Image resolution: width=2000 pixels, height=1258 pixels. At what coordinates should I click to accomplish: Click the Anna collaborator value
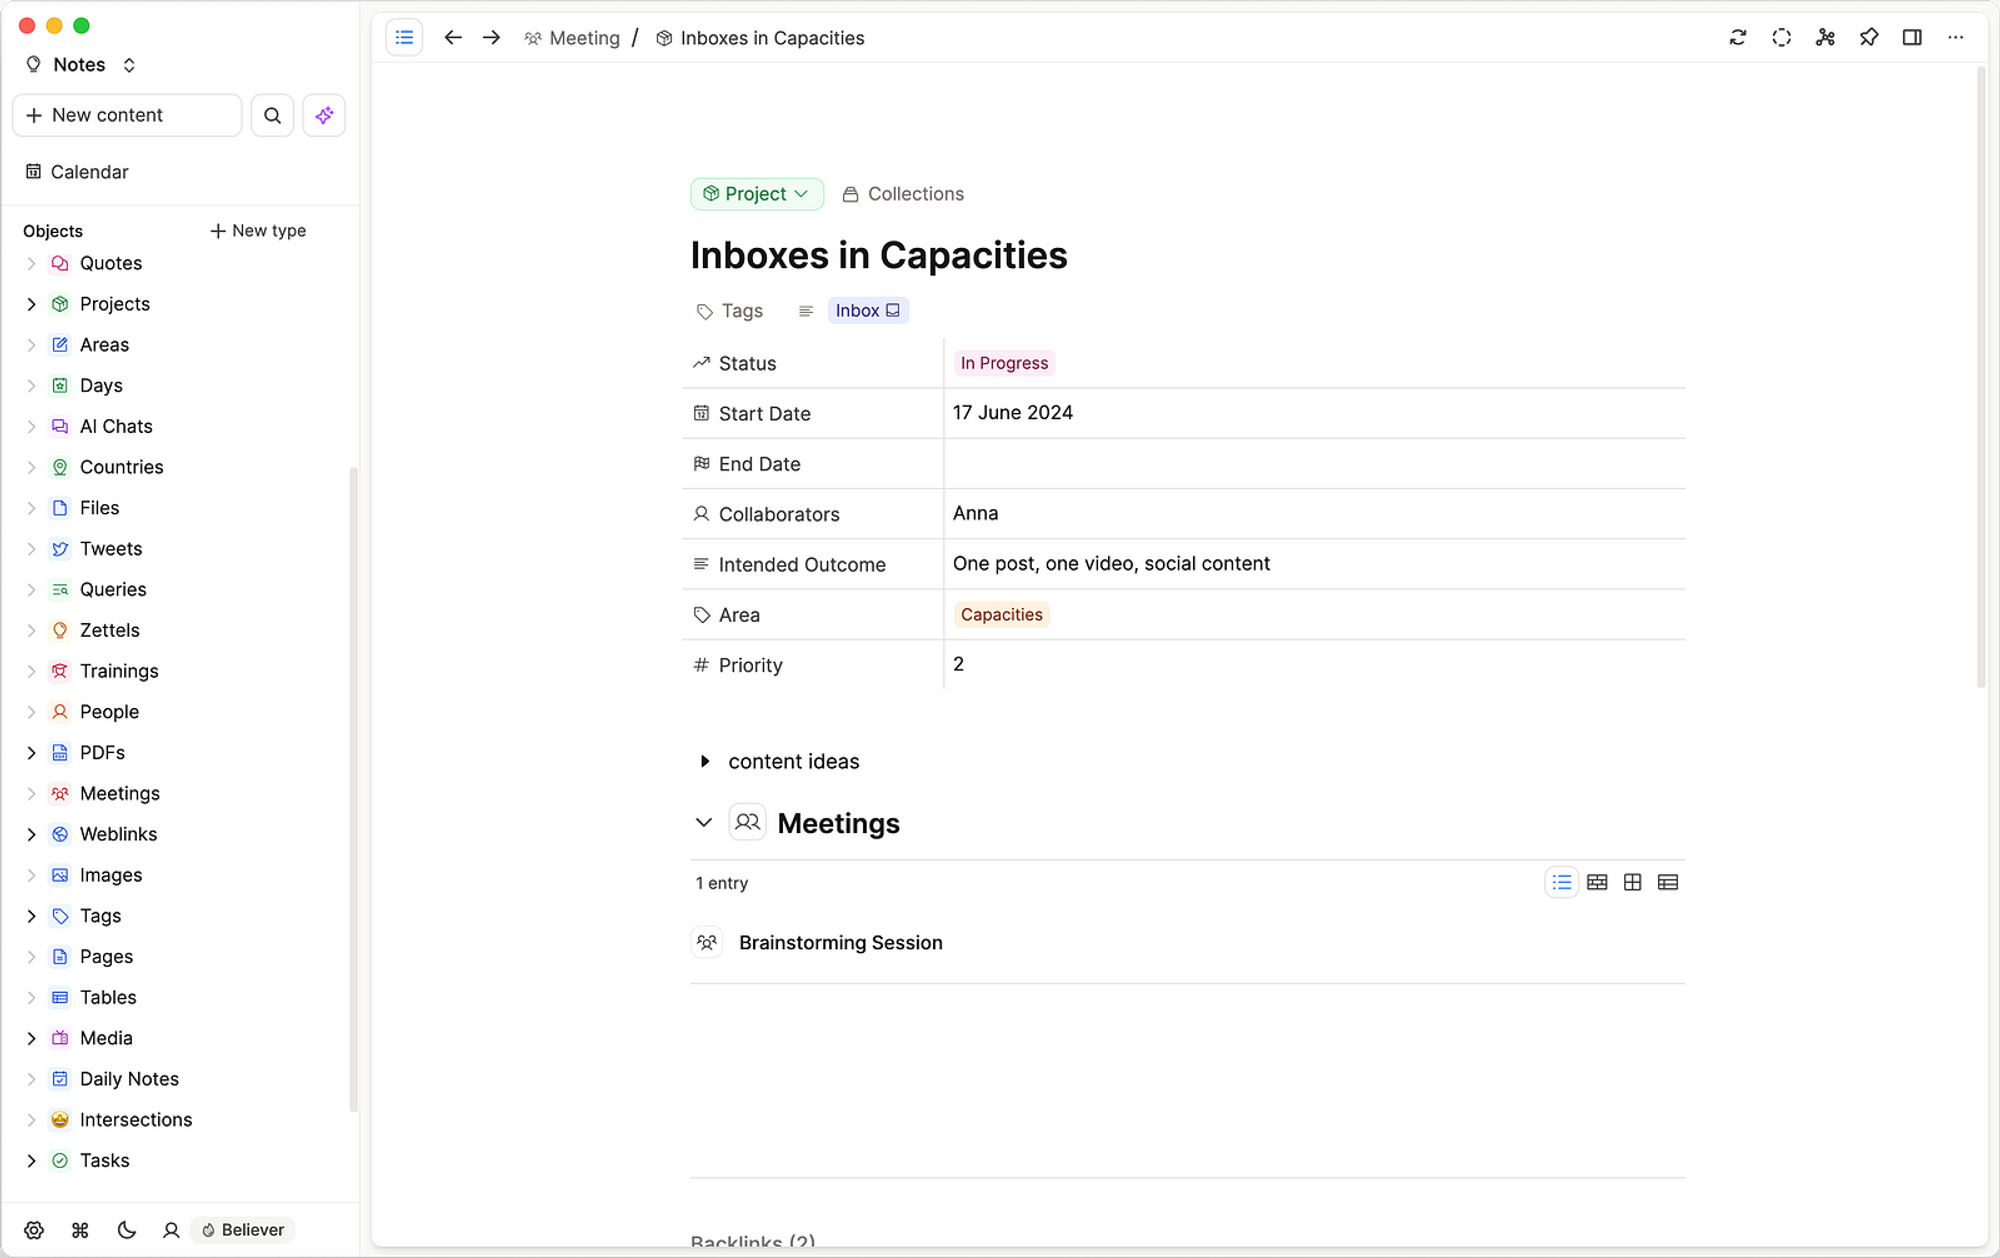coord(975,514)
